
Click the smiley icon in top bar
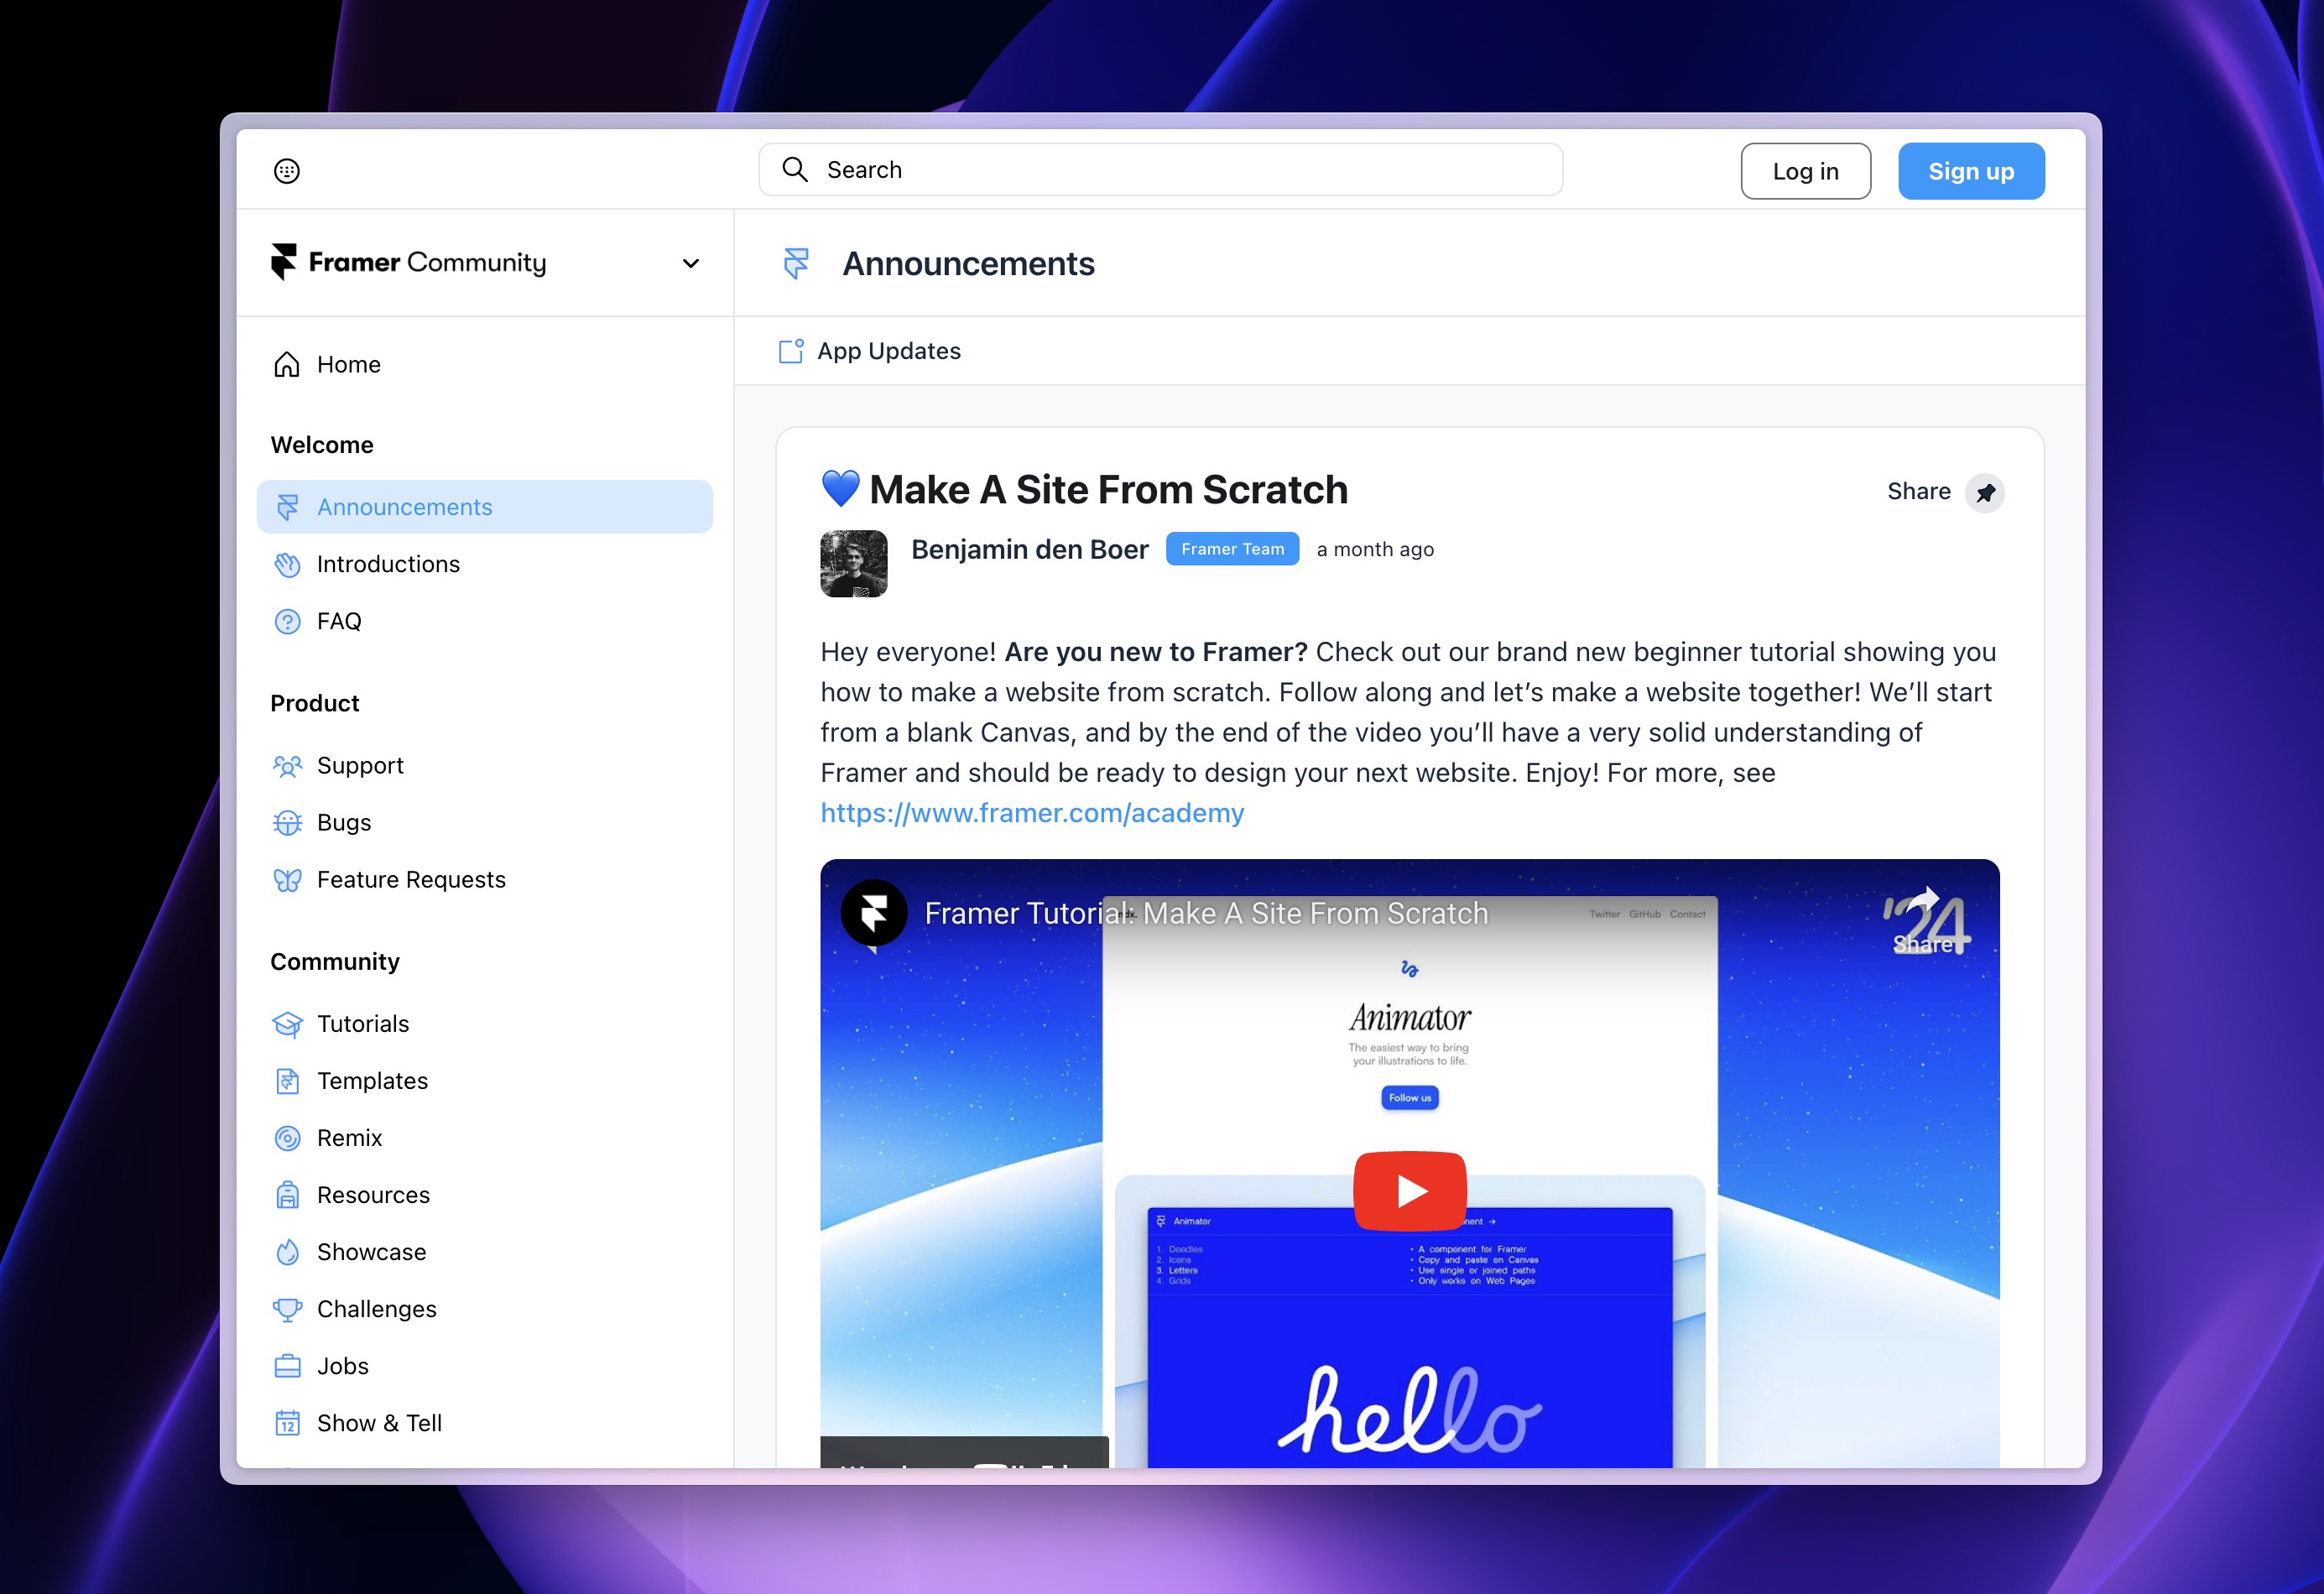pos(287,171)
